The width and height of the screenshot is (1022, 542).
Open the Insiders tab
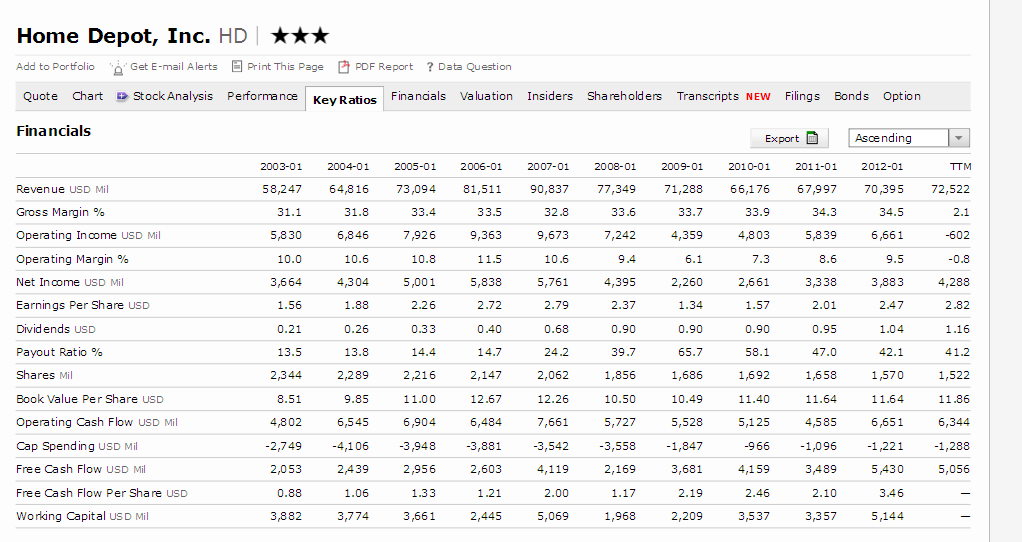549,96
